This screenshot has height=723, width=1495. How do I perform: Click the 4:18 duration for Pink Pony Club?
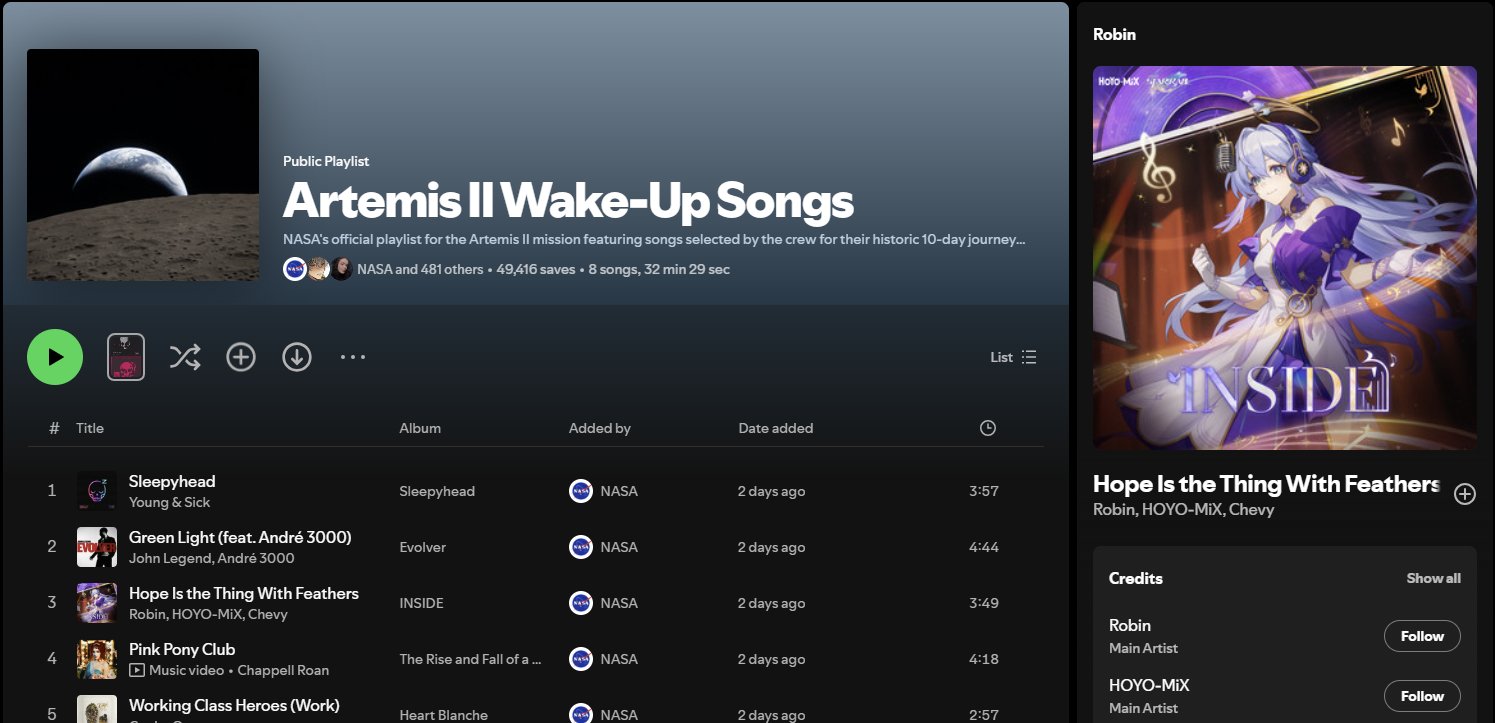984,659
